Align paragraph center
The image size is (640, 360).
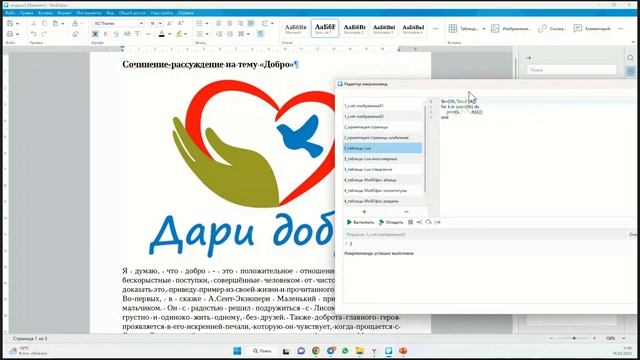coord(229,24)
